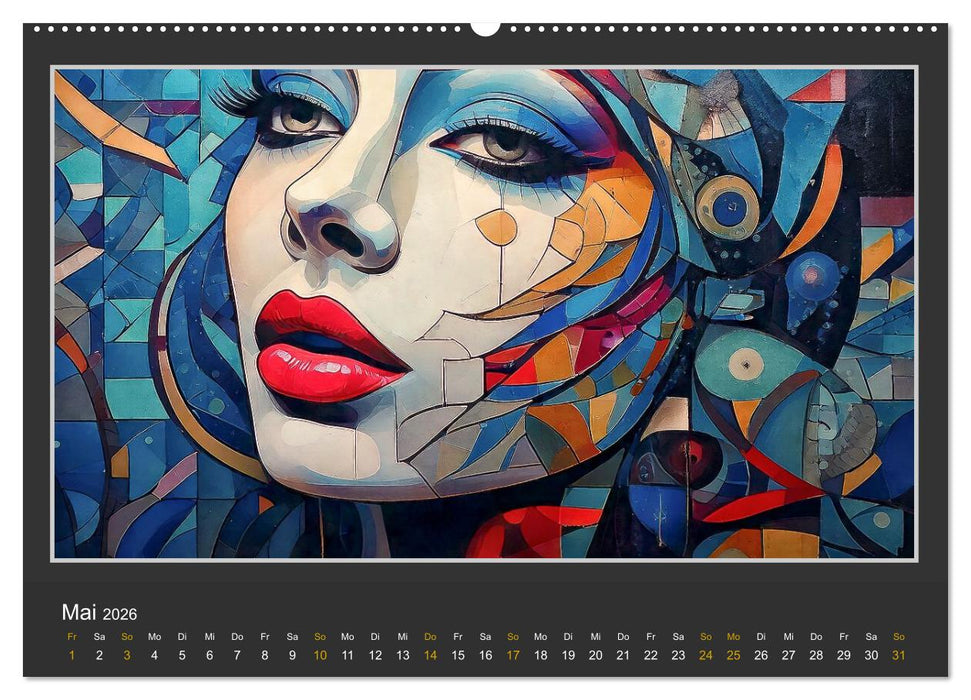The height and width of the screenshot is (700, 971).
Task: Select date 28 in the calendar row
Action: [816, 655]
